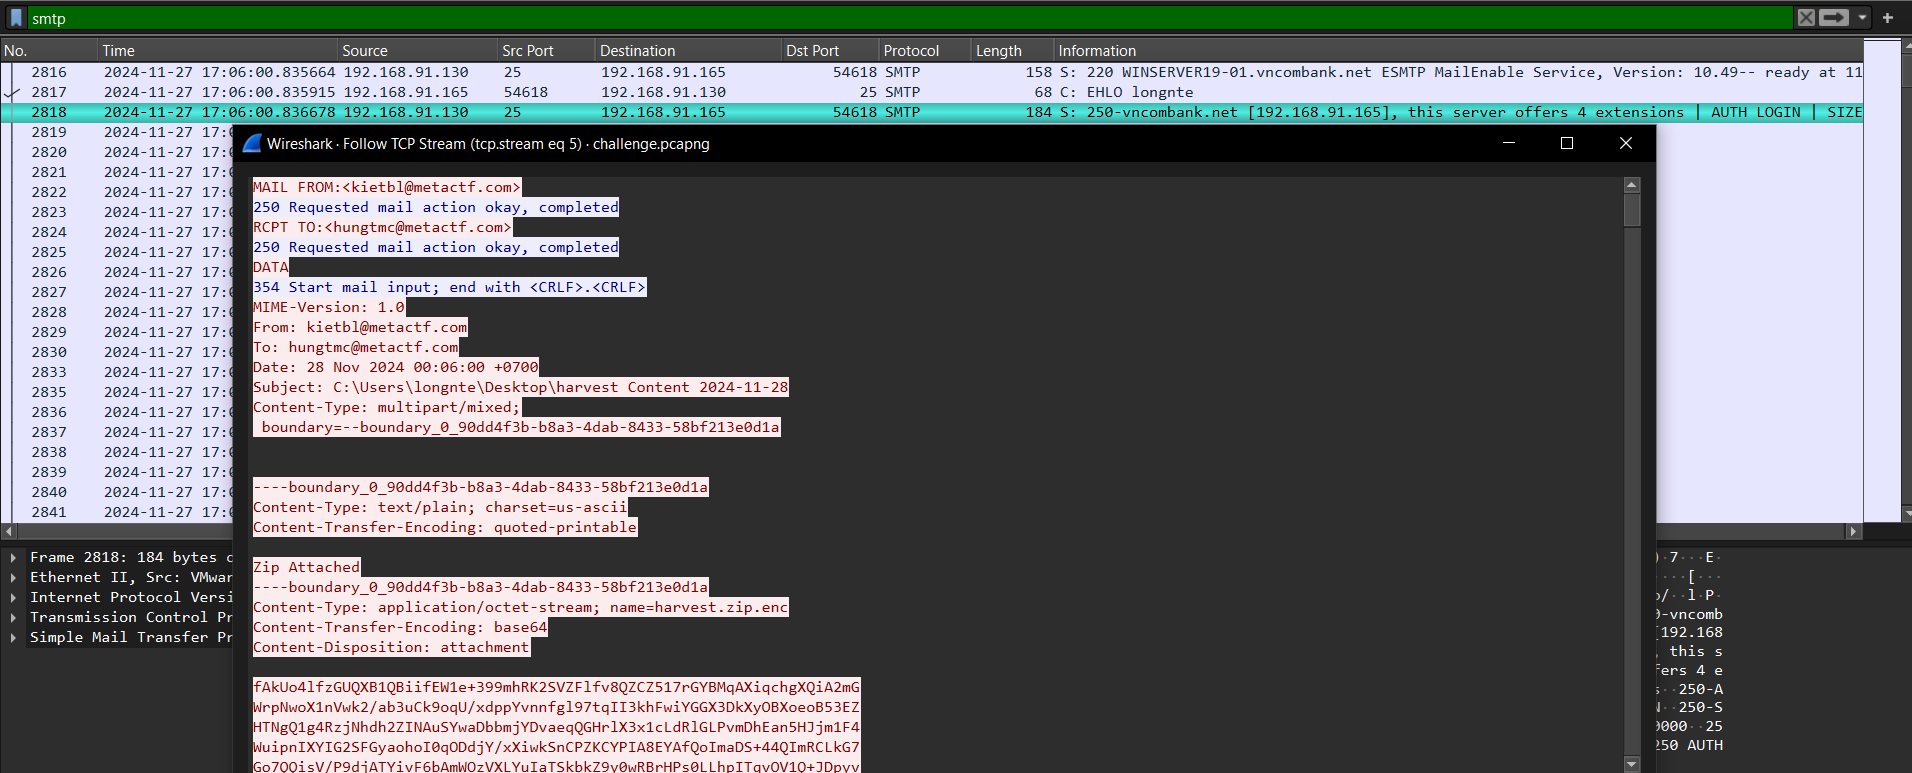
Task: Click the Zip Attached text
Action: (306, 567)
